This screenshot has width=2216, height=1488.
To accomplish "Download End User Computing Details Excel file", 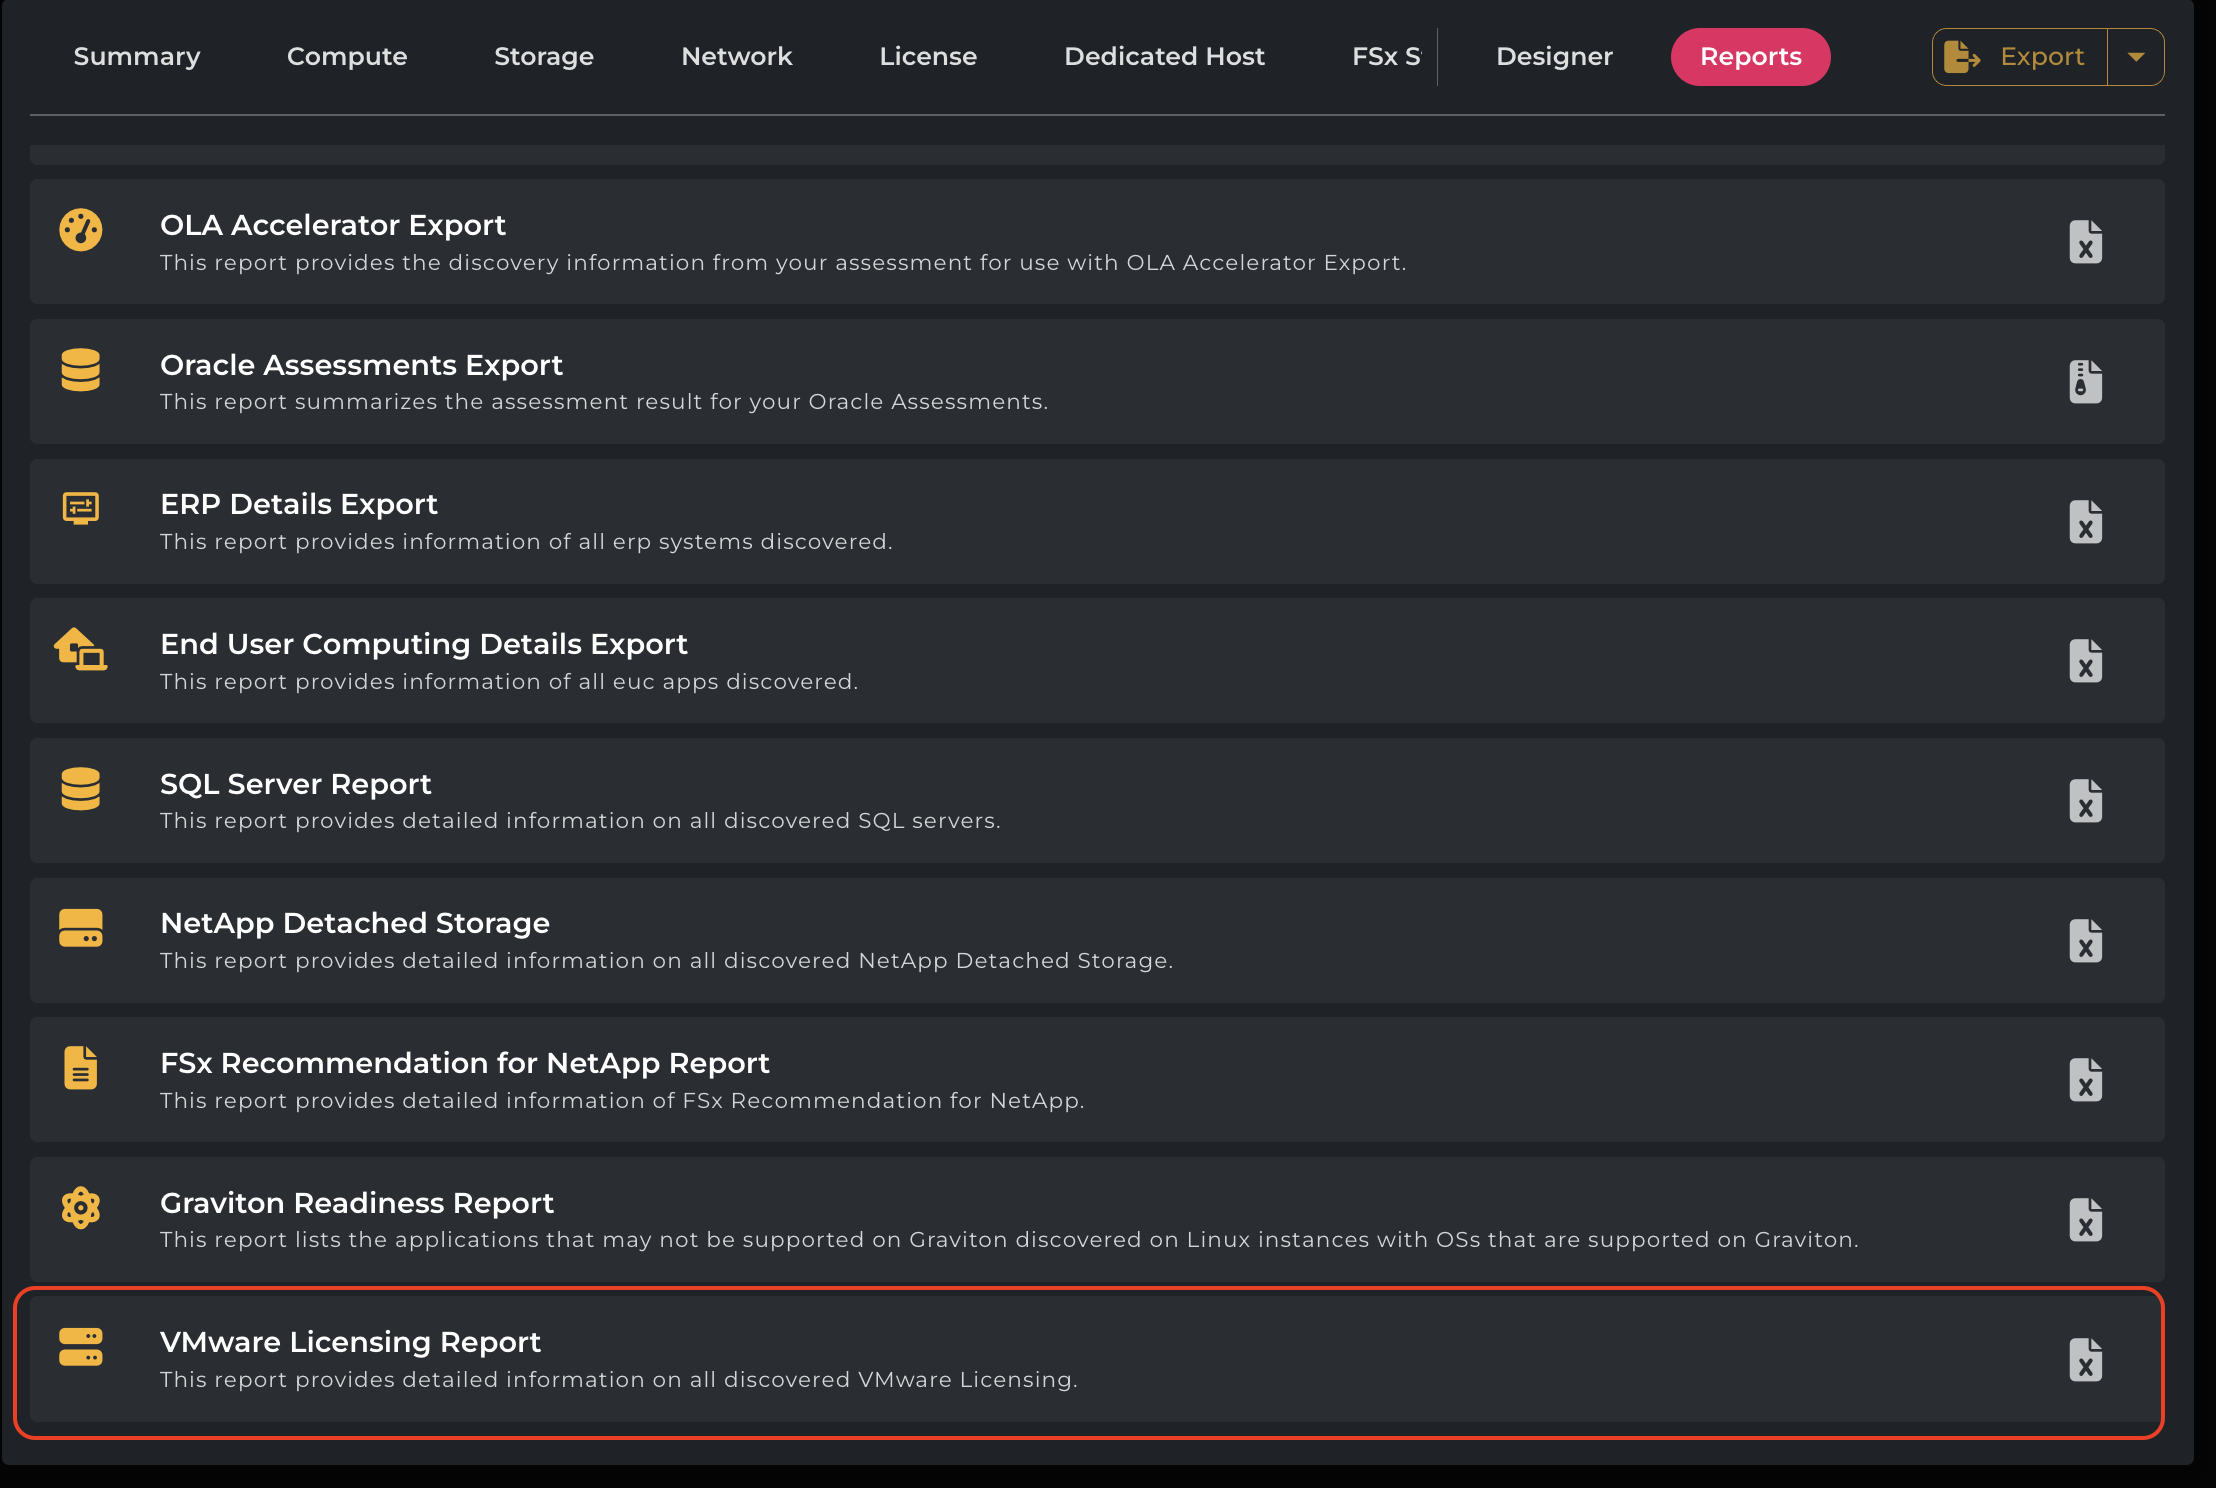I will coord(2085,662).
